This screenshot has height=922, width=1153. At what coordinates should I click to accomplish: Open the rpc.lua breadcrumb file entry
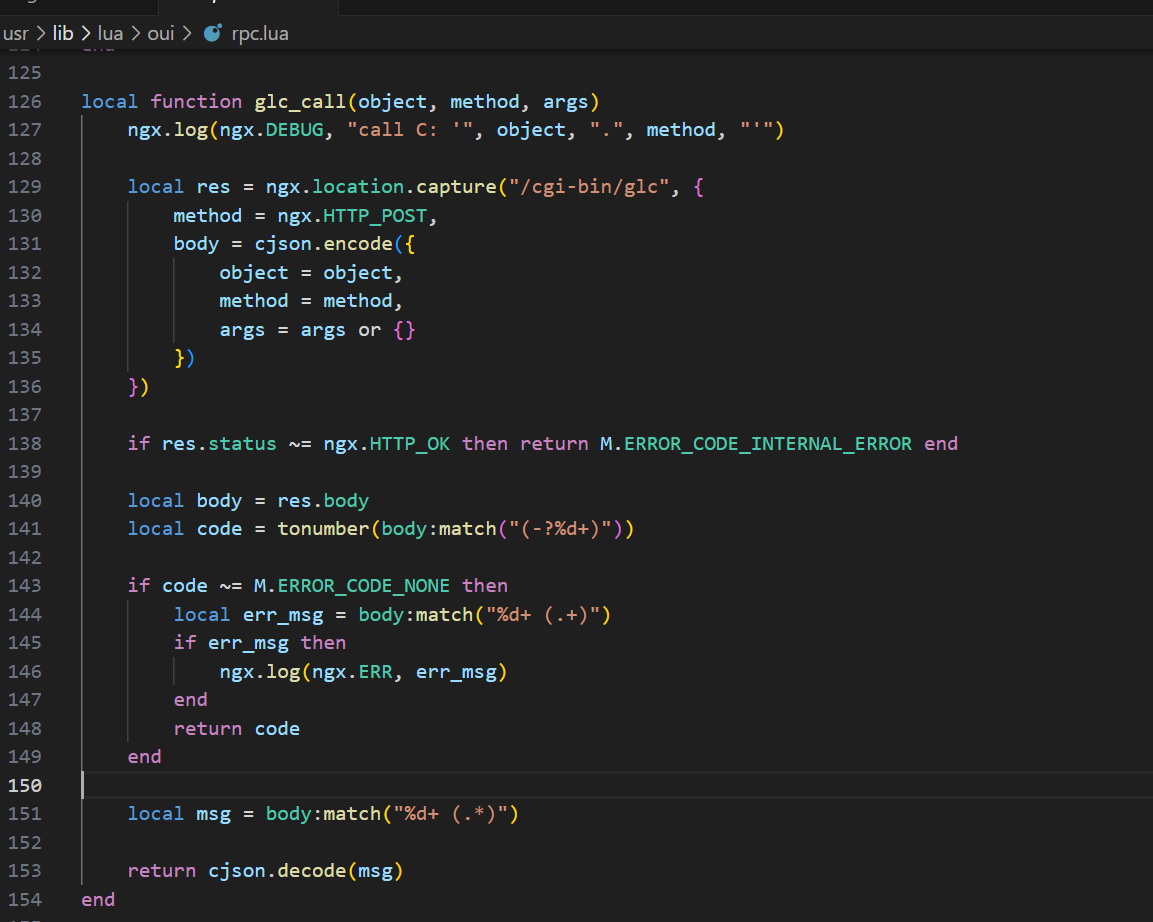coord(260,34)
